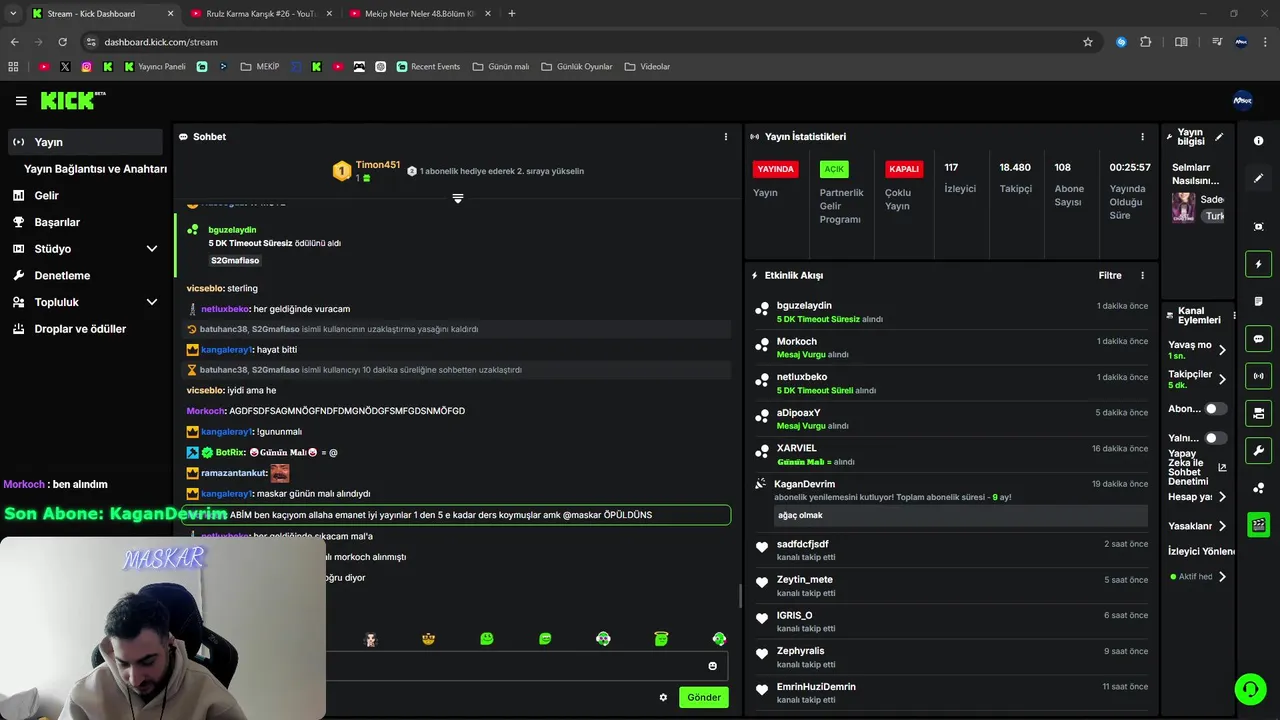Toggle the server panel icon in right rail
Screen dimensions: 1280x720
pos(1258,413)
